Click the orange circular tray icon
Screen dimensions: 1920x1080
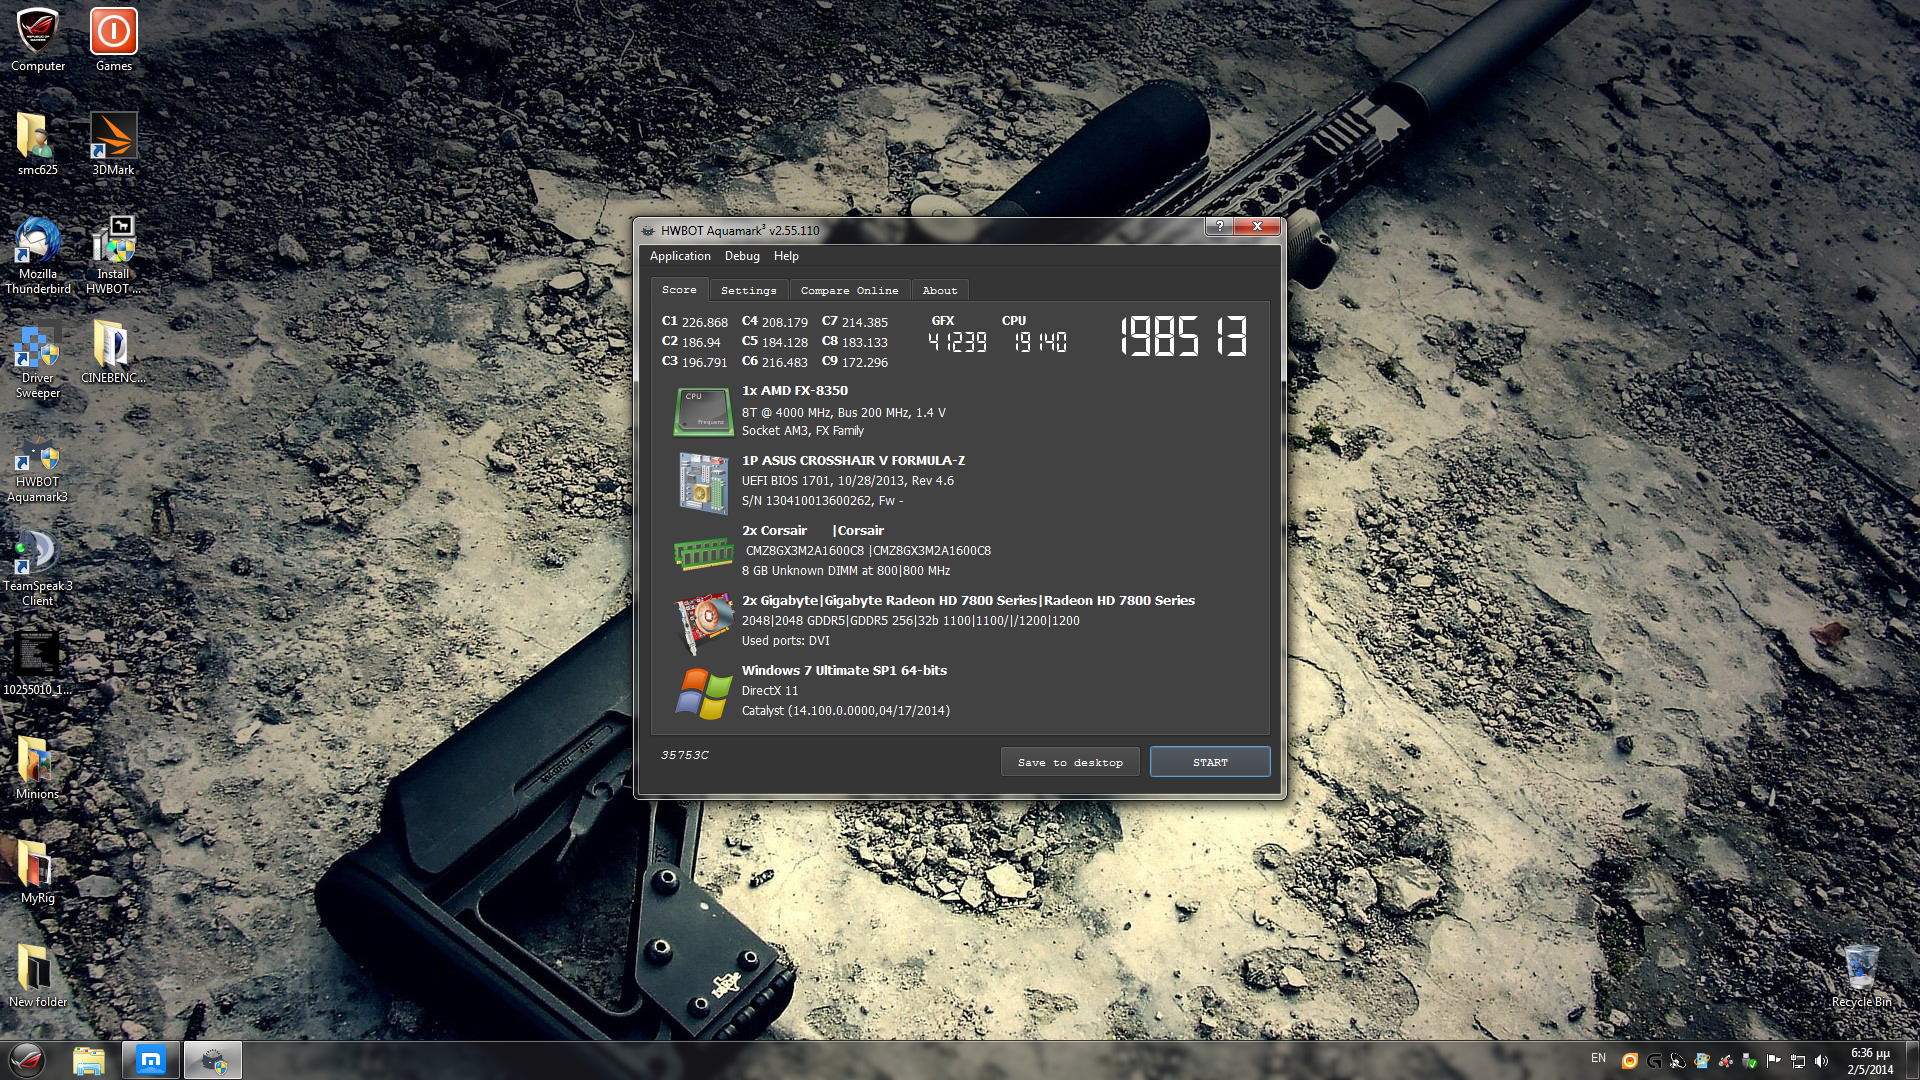(1629, 1061)
